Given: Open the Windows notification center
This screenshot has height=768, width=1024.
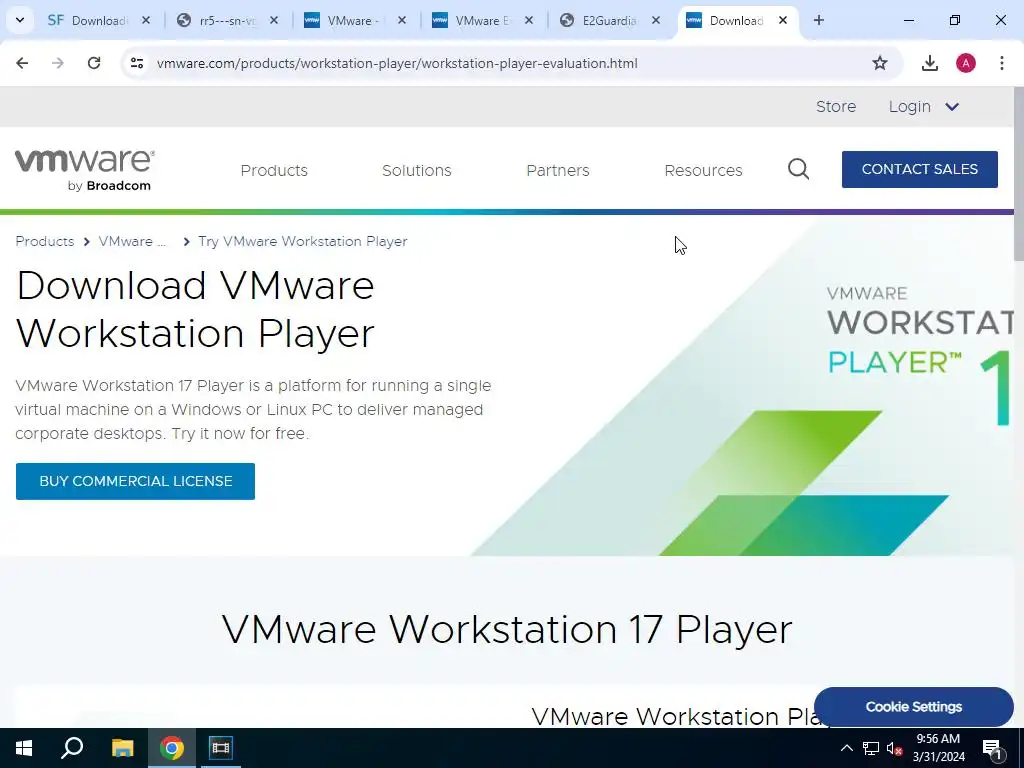Looking at the screenshot, I should [x=993, y=748].
